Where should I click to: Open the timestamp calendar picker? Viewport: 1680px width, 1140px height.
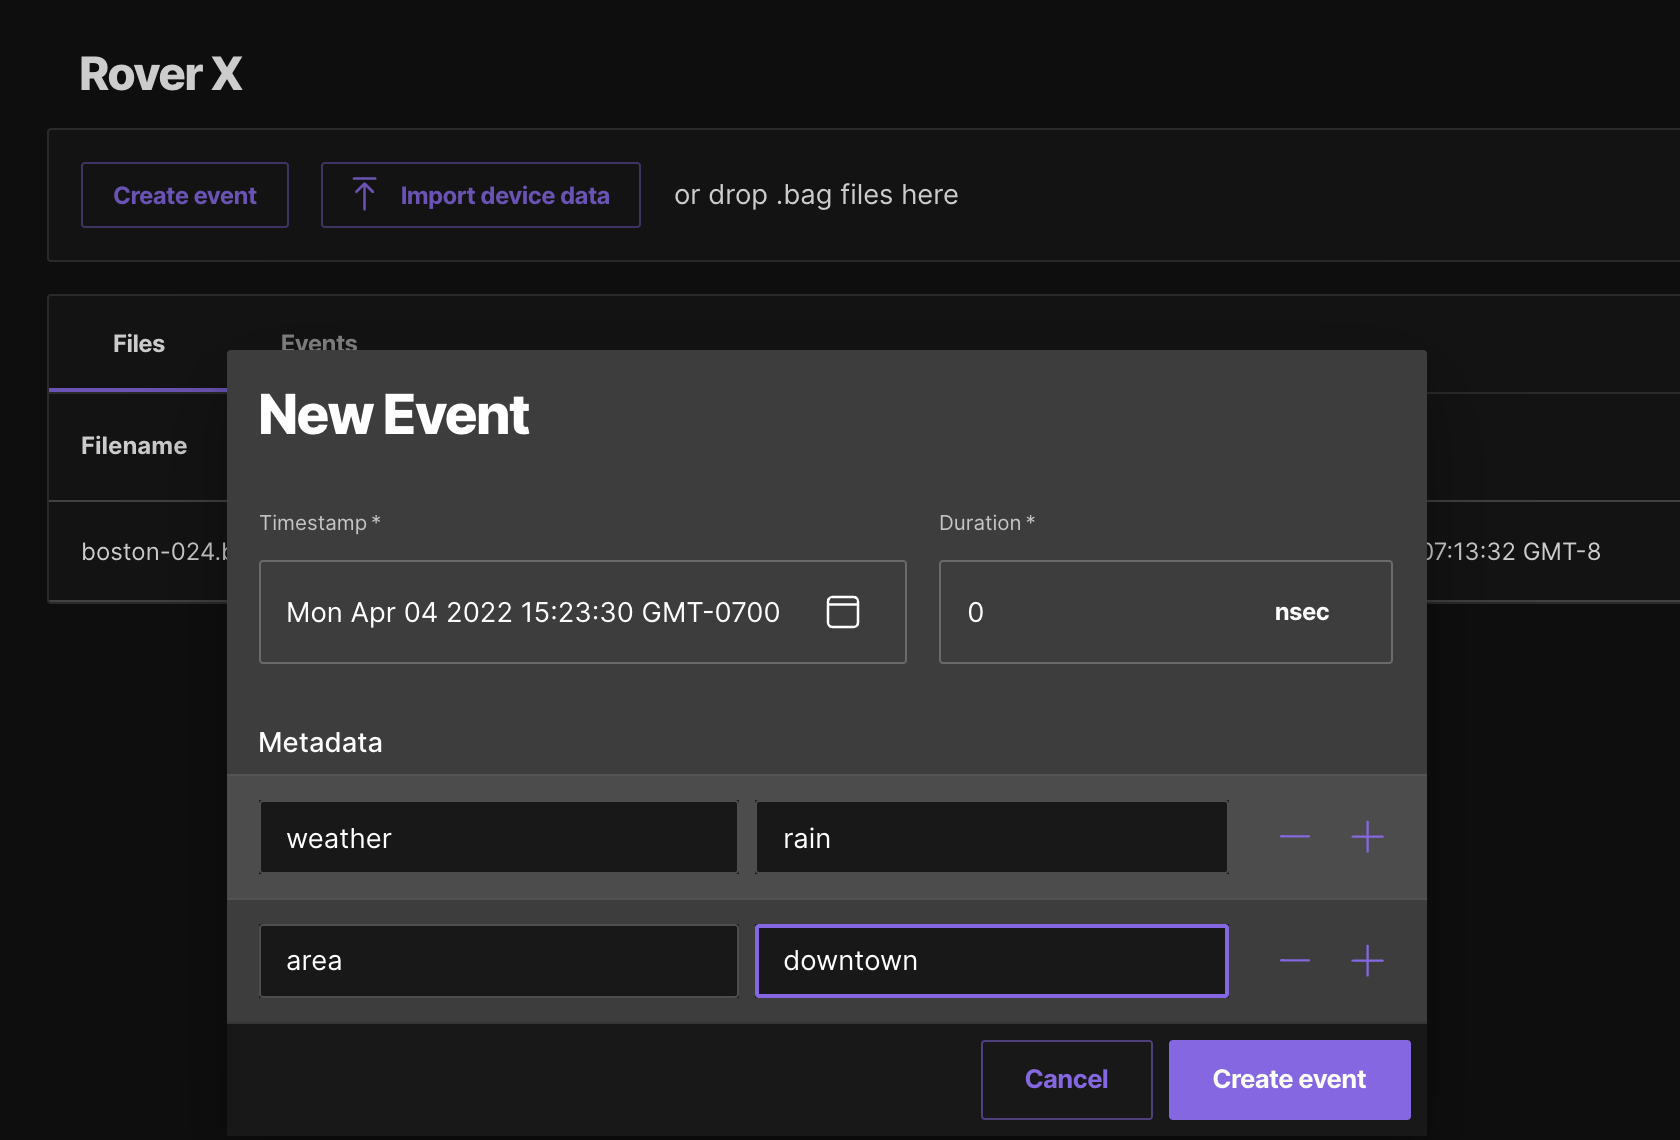[843, 611]
